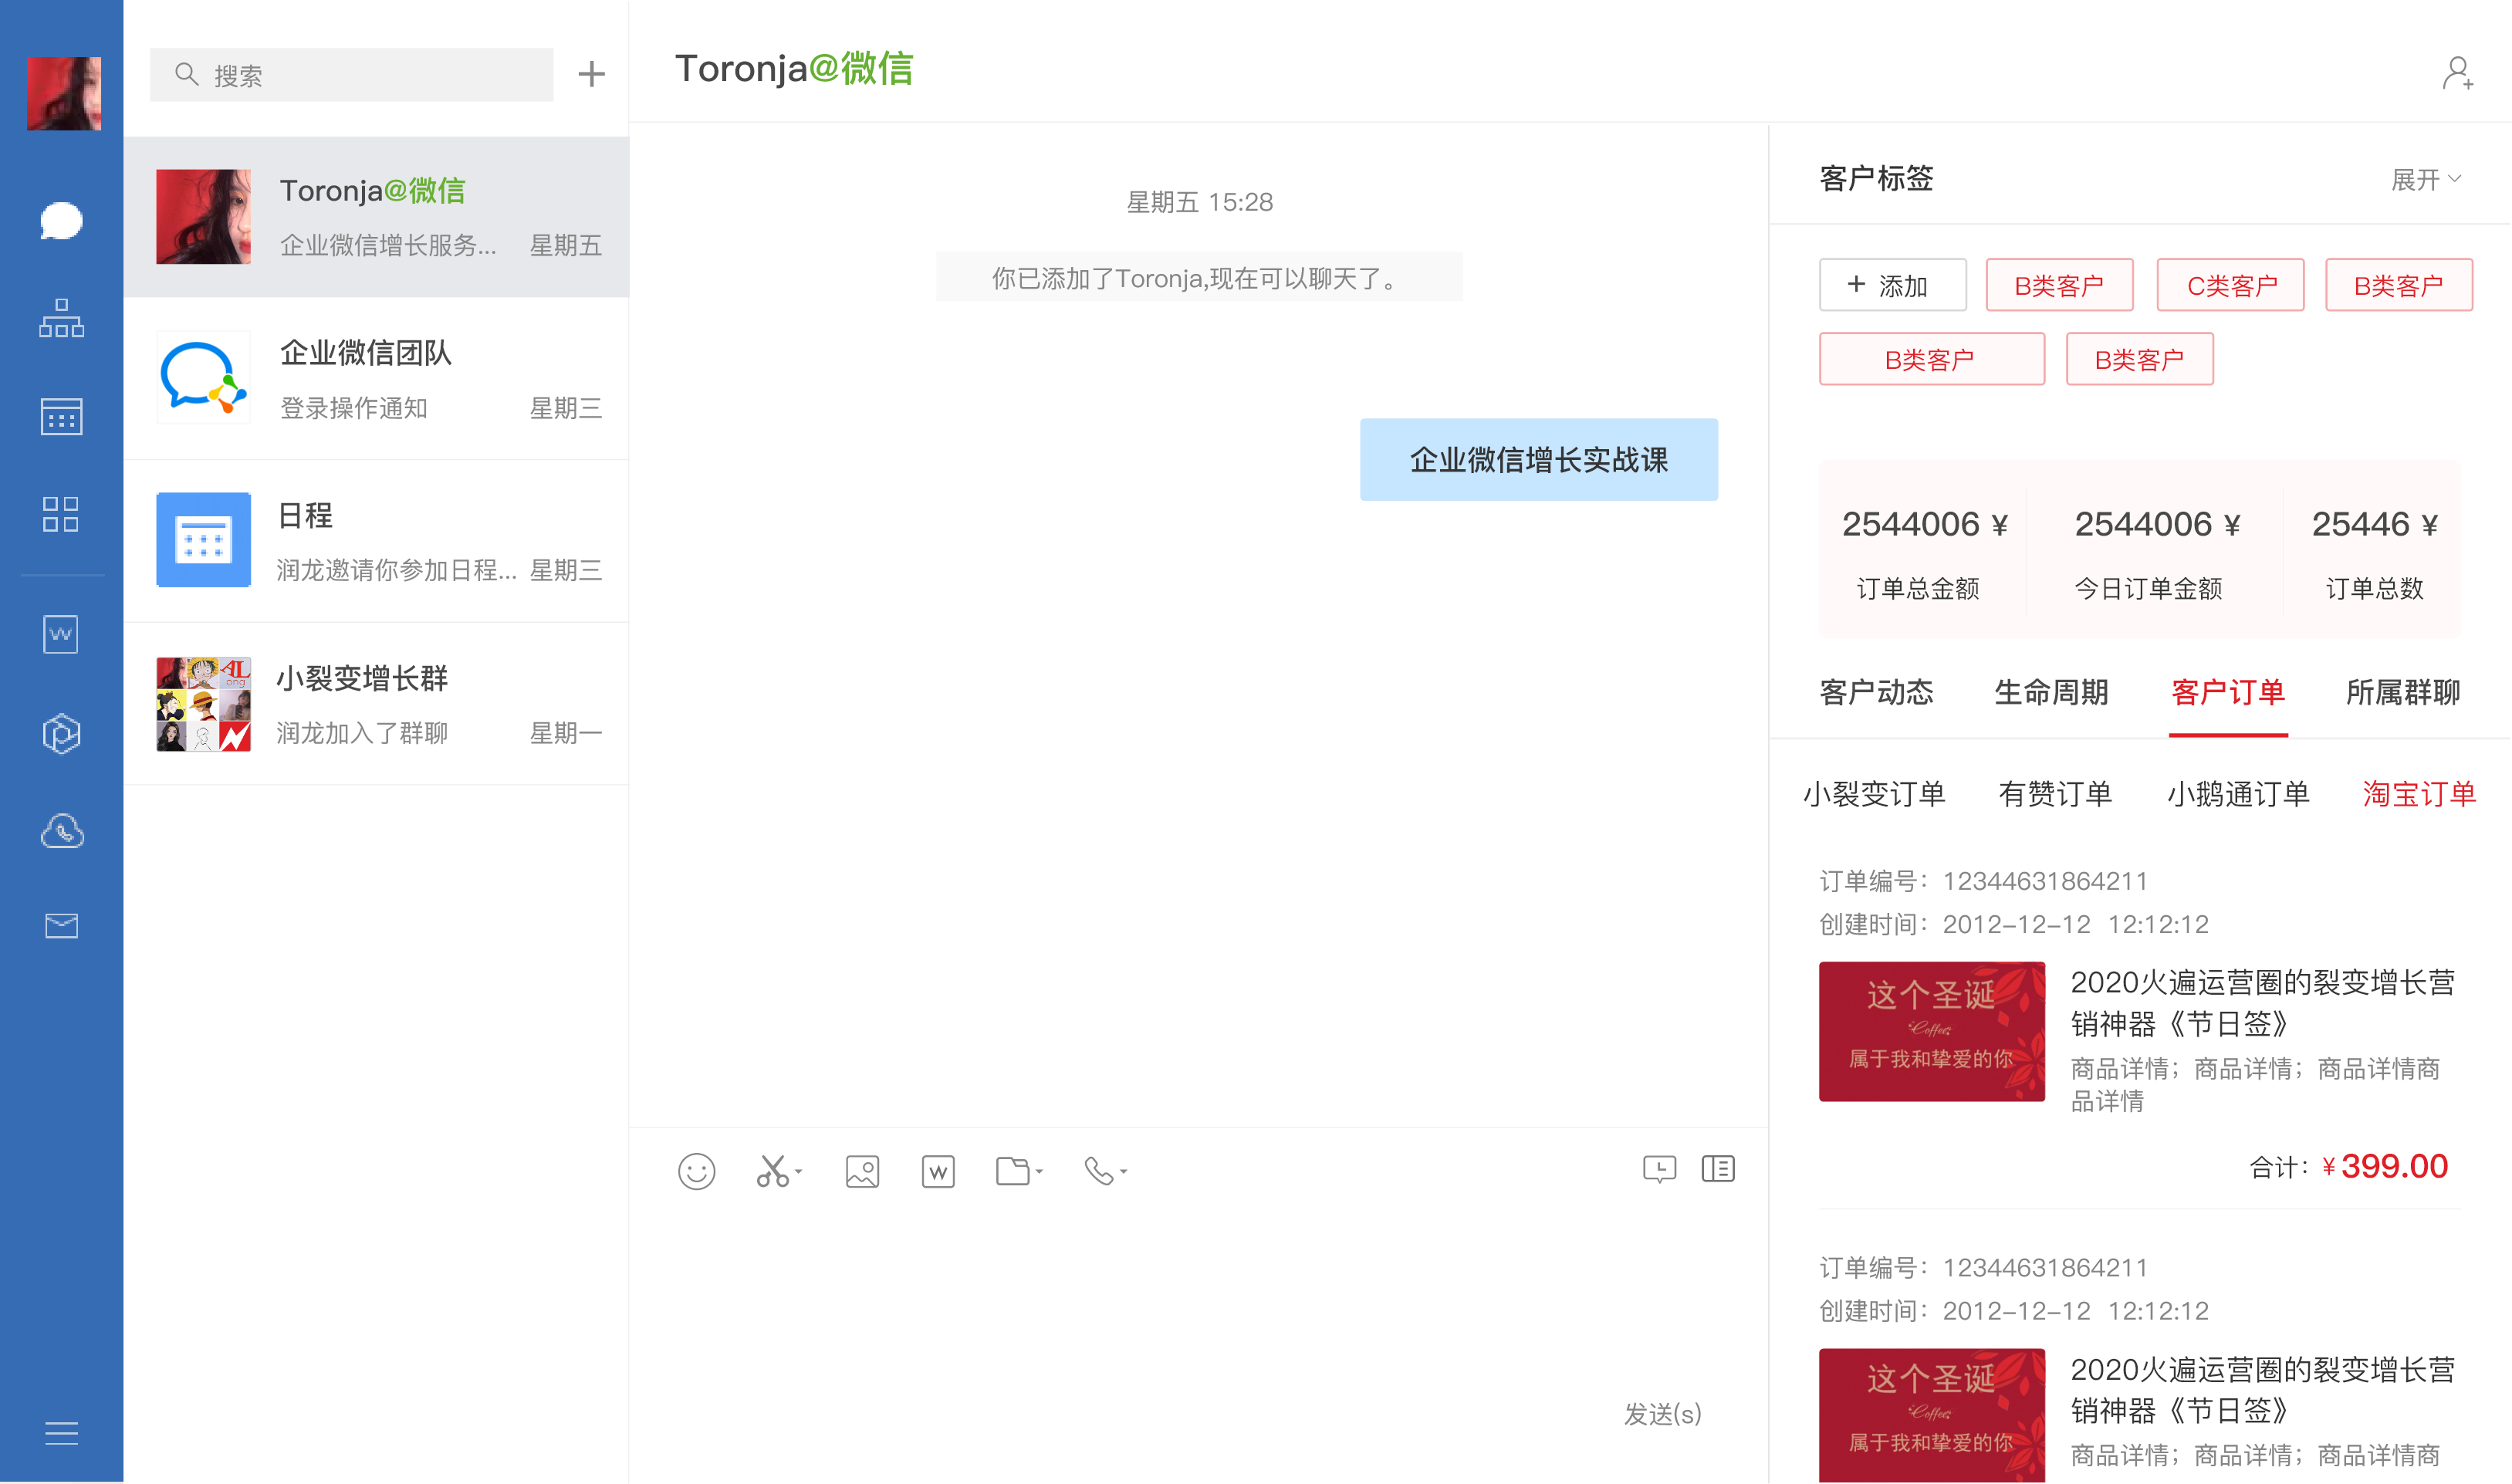
Task: Select the 客户订单 tab
Action: (x=2228, y=692)
